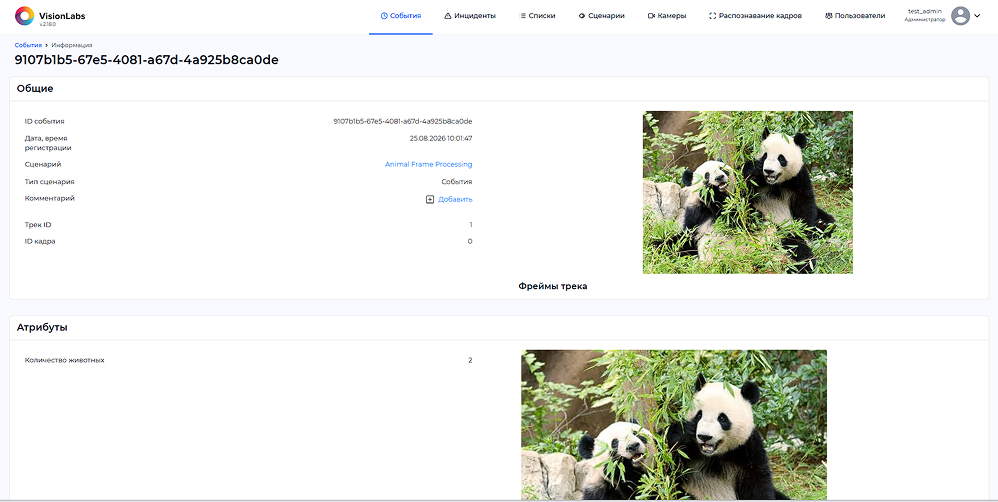
Task: Open the Камеры tab
Action: click(667, 16)
